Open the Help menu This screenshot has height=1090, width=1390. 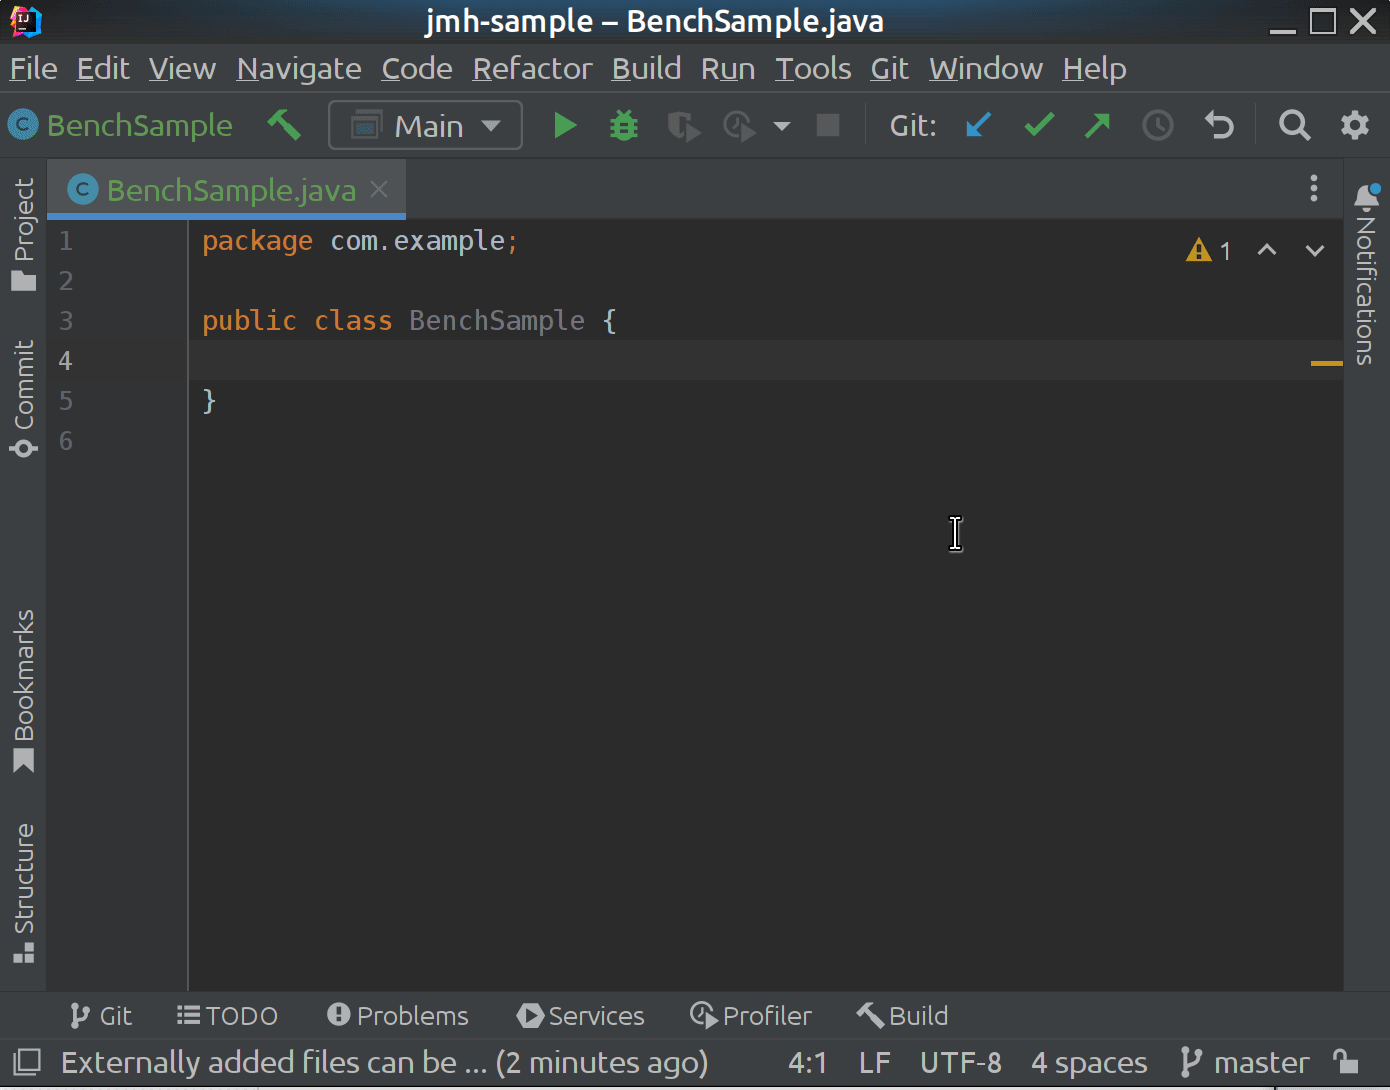[1094, 68]
